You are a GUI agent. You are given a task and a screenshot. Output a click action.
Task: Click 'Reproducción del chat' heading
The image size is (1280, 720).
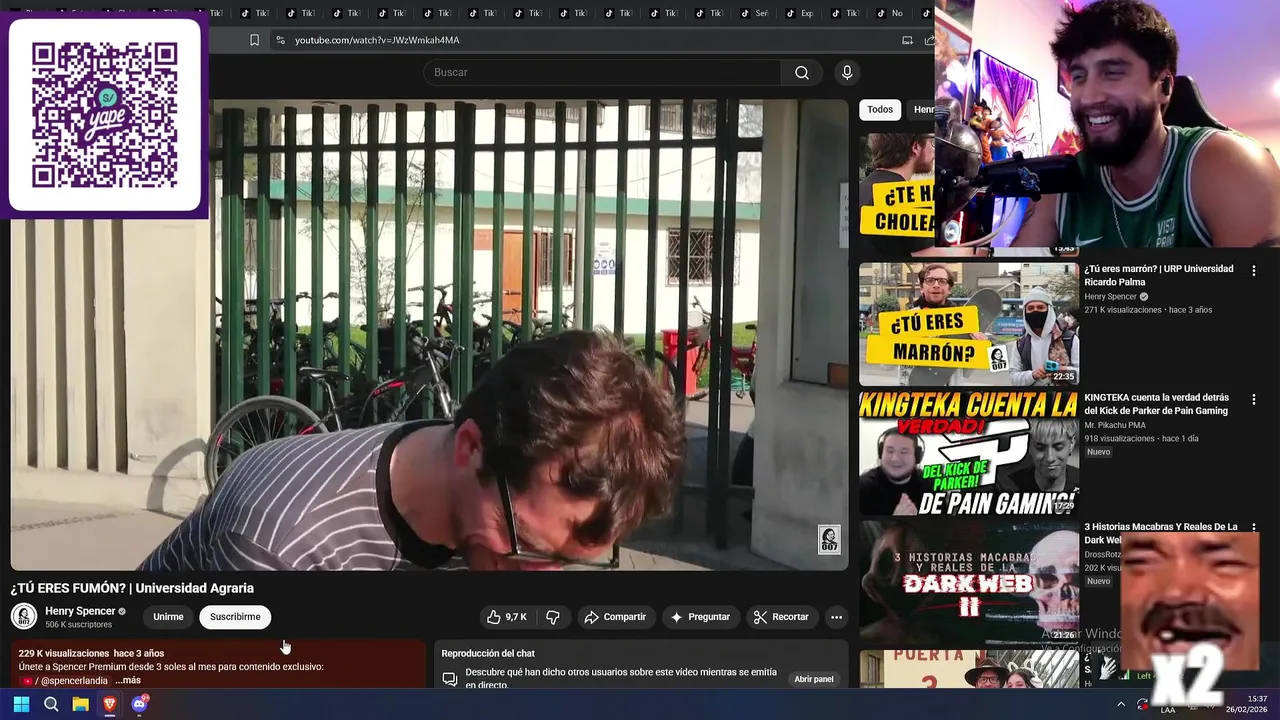pos(488,653)
